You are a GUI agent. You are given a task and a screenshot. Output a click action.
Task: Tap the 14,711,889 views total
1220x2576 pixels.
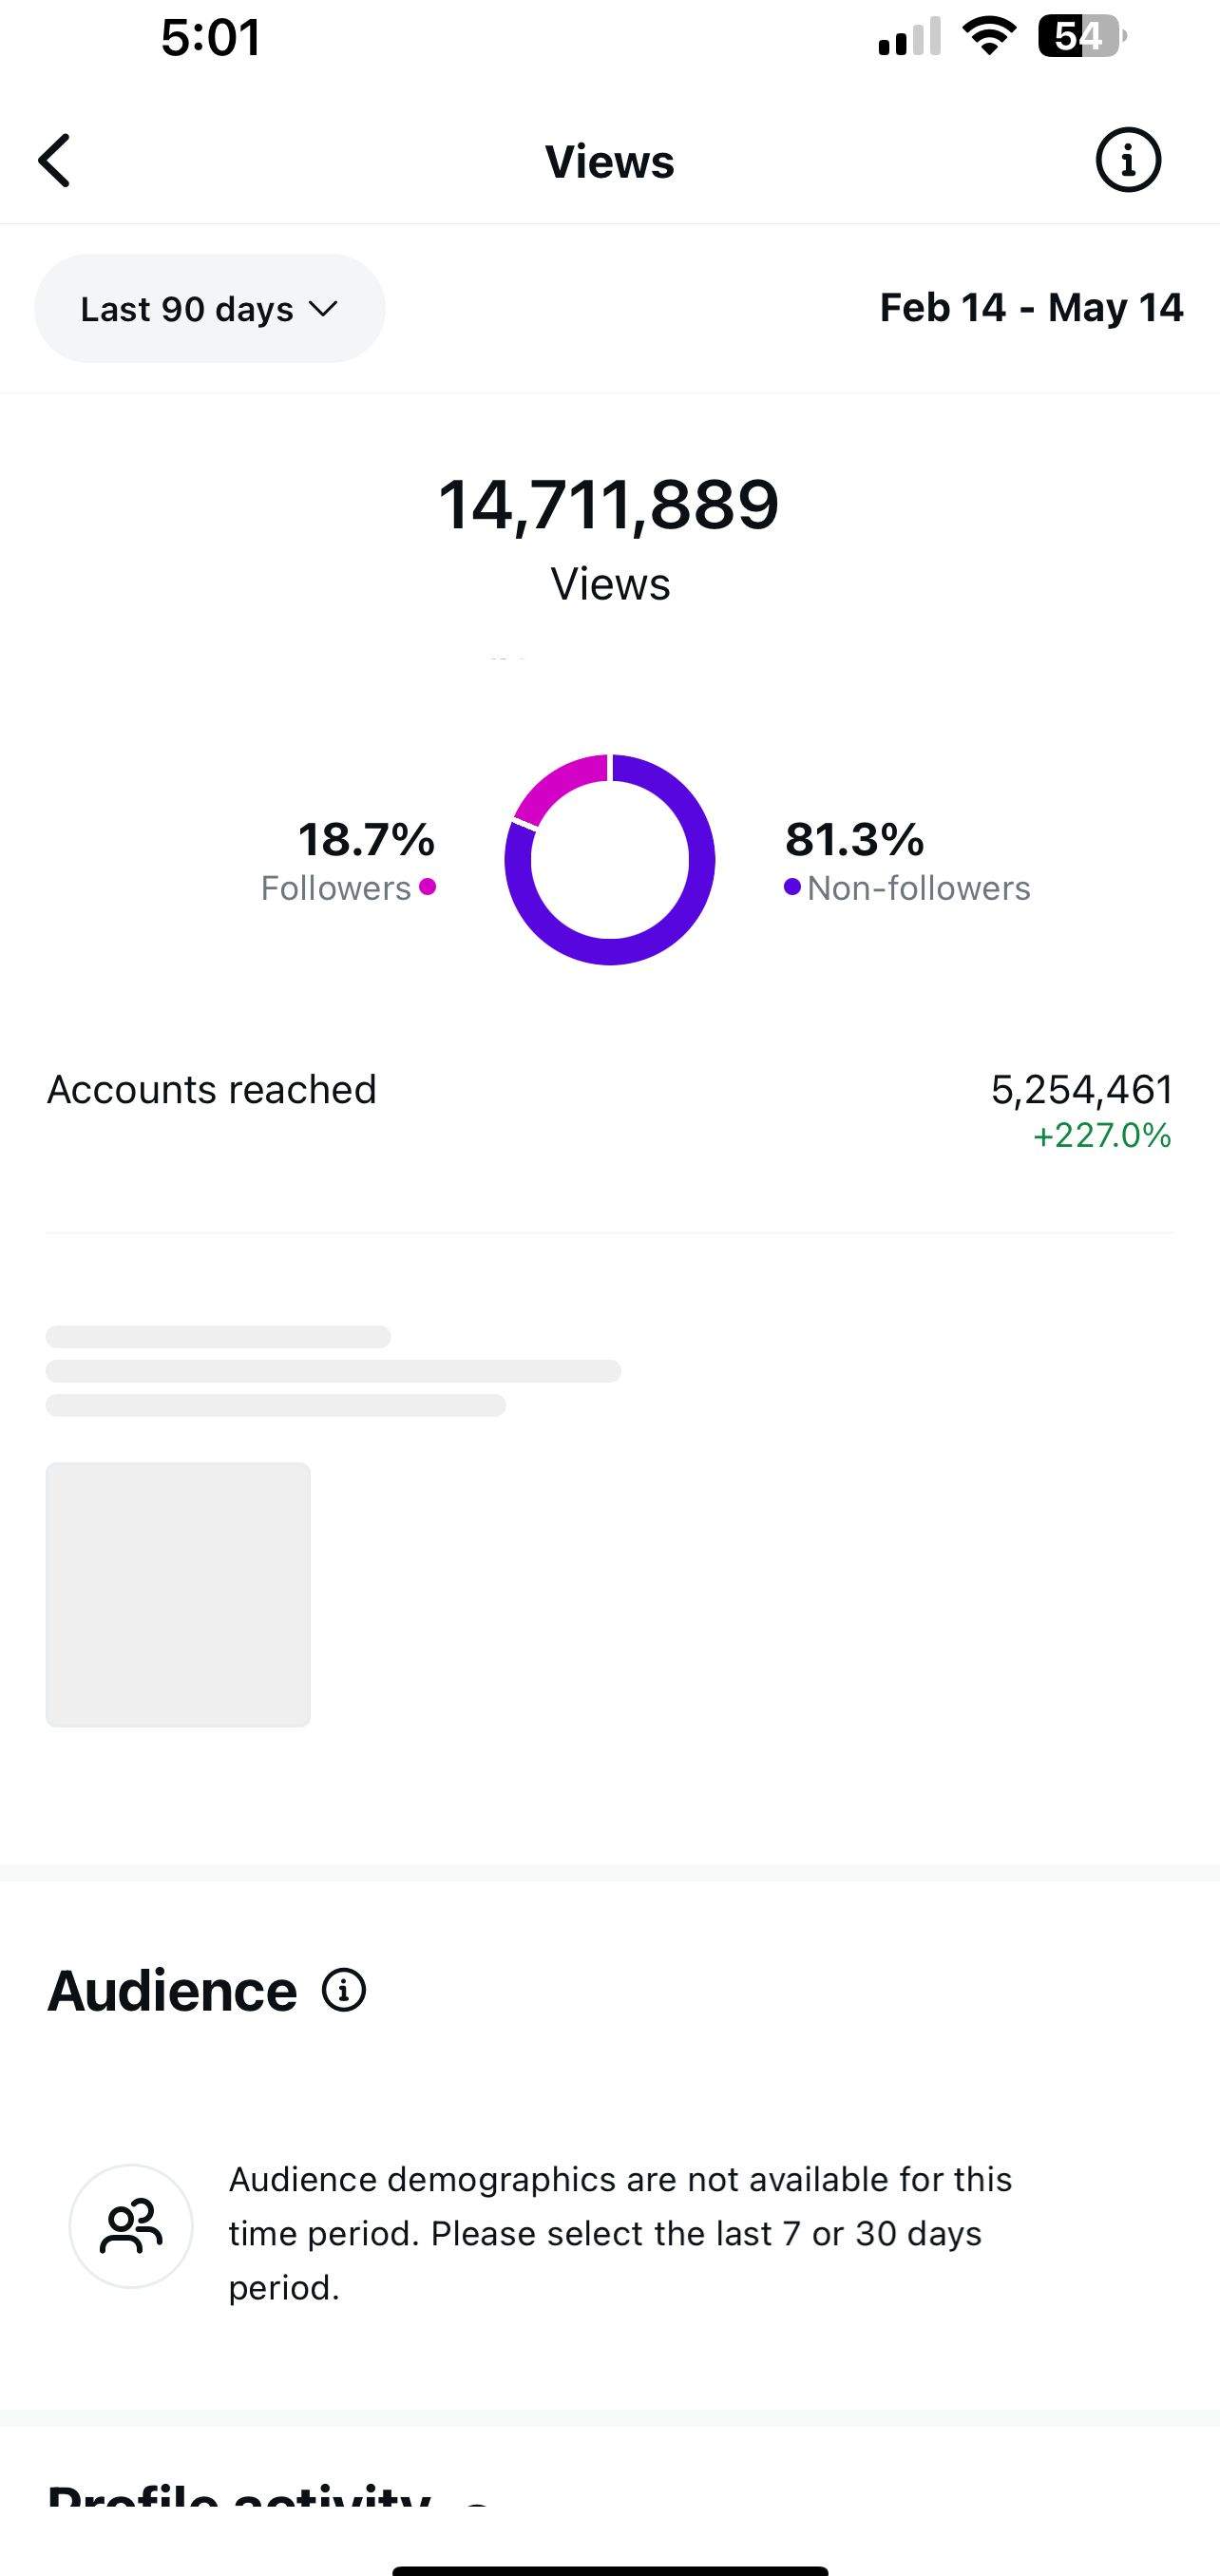609,504
